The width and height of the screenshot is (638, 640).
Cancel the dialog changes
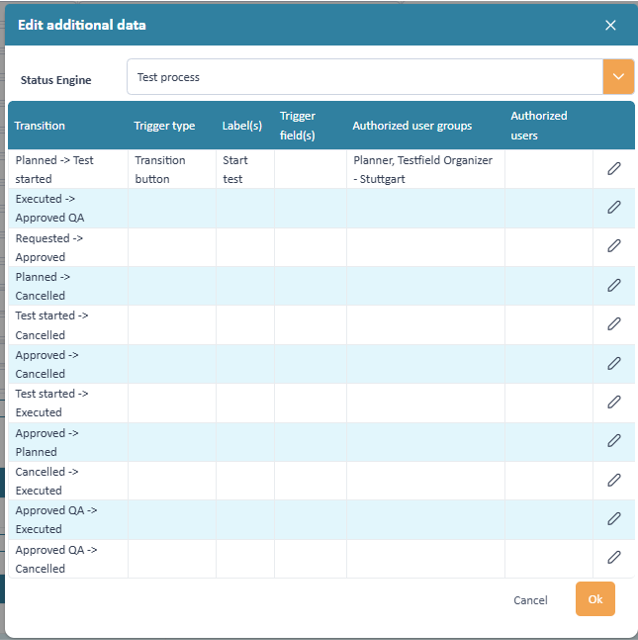(x=530, y=600)
